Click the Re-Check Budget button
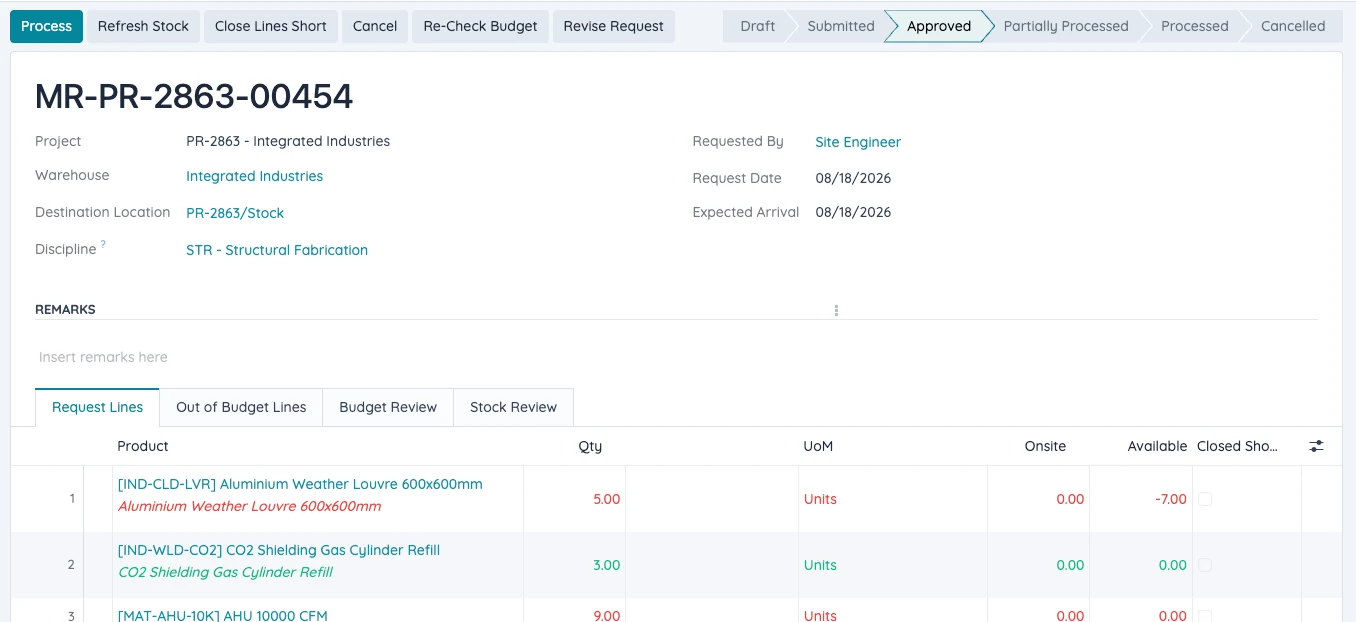The image size is (1356, 622). (x=480, y=26)
